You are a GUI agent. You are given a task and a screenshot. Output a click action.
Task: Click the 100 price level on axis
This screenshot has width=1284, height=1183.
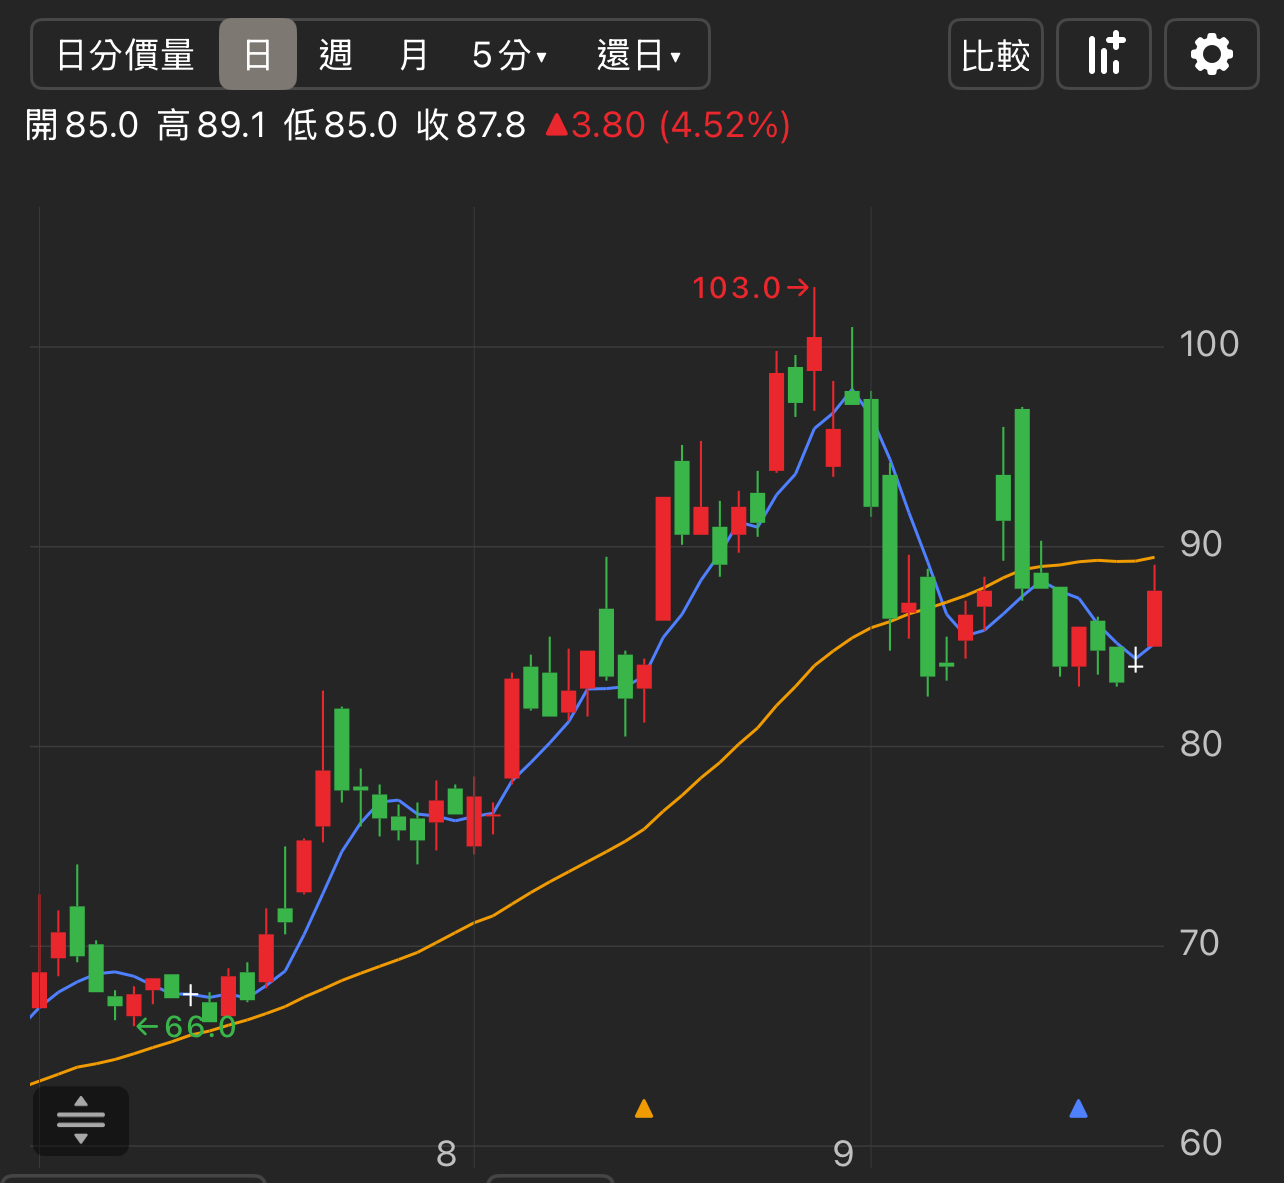1208,344
